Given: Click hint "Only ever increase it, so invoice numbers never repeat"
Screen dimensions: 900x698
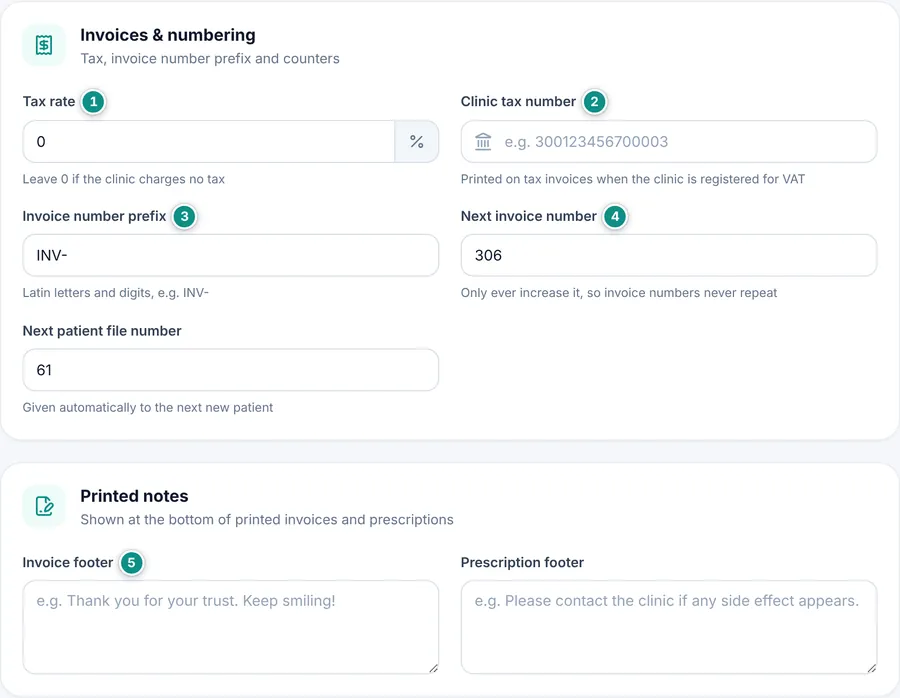Looking at the screenshot, I should click(619, 293).
